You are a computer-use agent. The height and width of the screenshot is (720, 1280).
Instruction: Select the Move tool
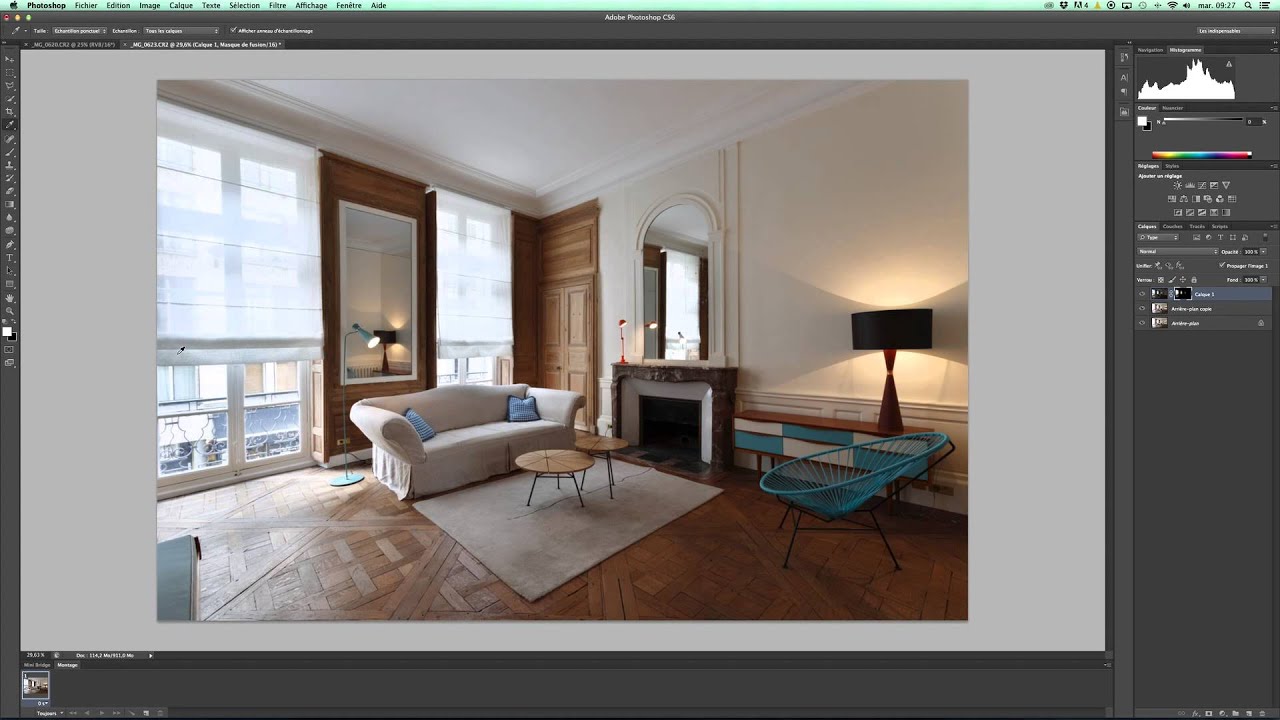pos(9,59)
